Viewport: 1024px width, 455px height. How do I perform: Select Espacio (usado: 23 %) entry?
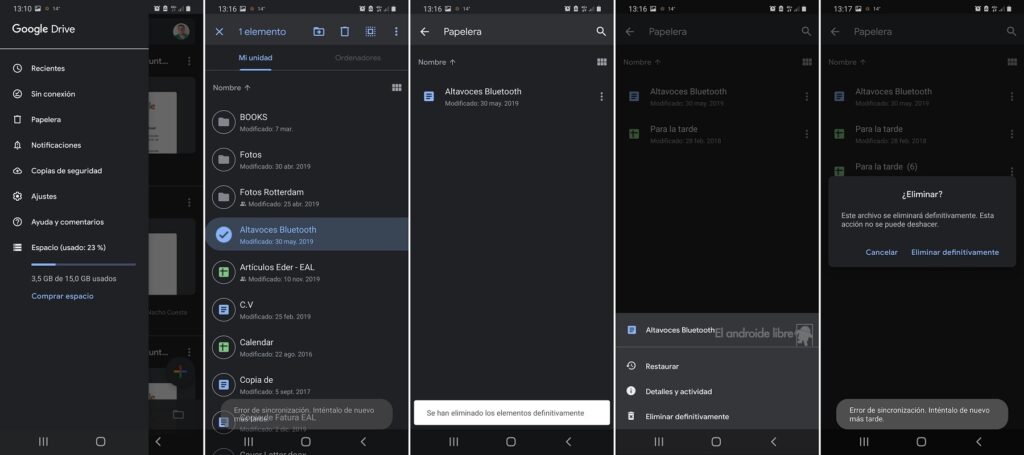(x=69, y=247)
